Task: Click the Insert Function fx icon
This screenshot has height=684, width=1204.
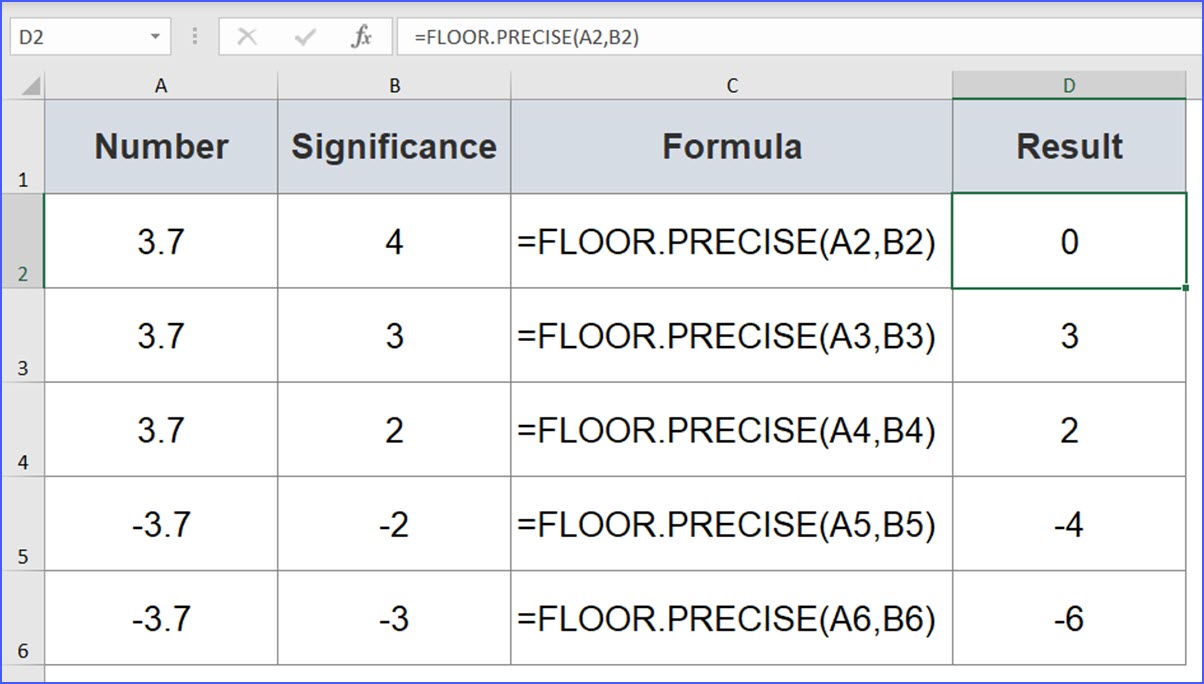Action: pos(361,38)
